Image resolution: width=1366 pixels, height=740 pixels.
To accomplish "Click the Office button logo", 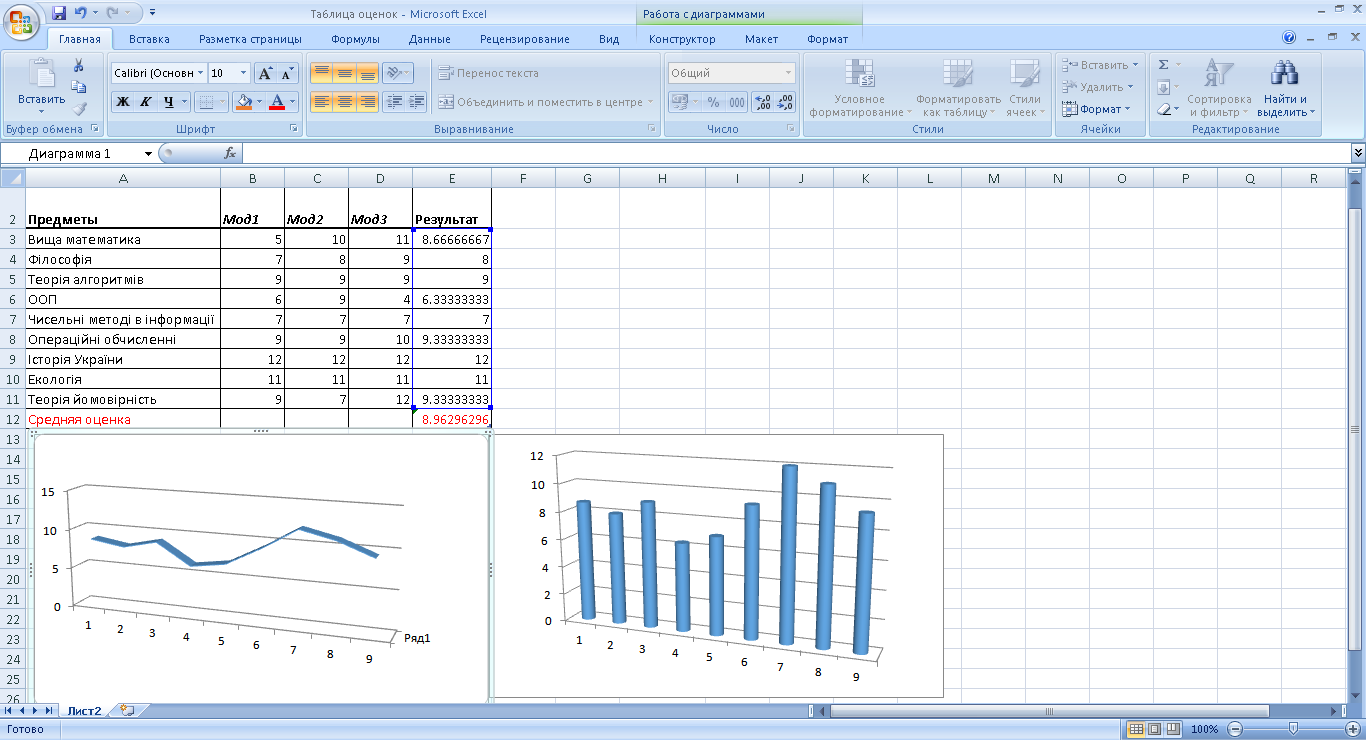I will [20, 20].
